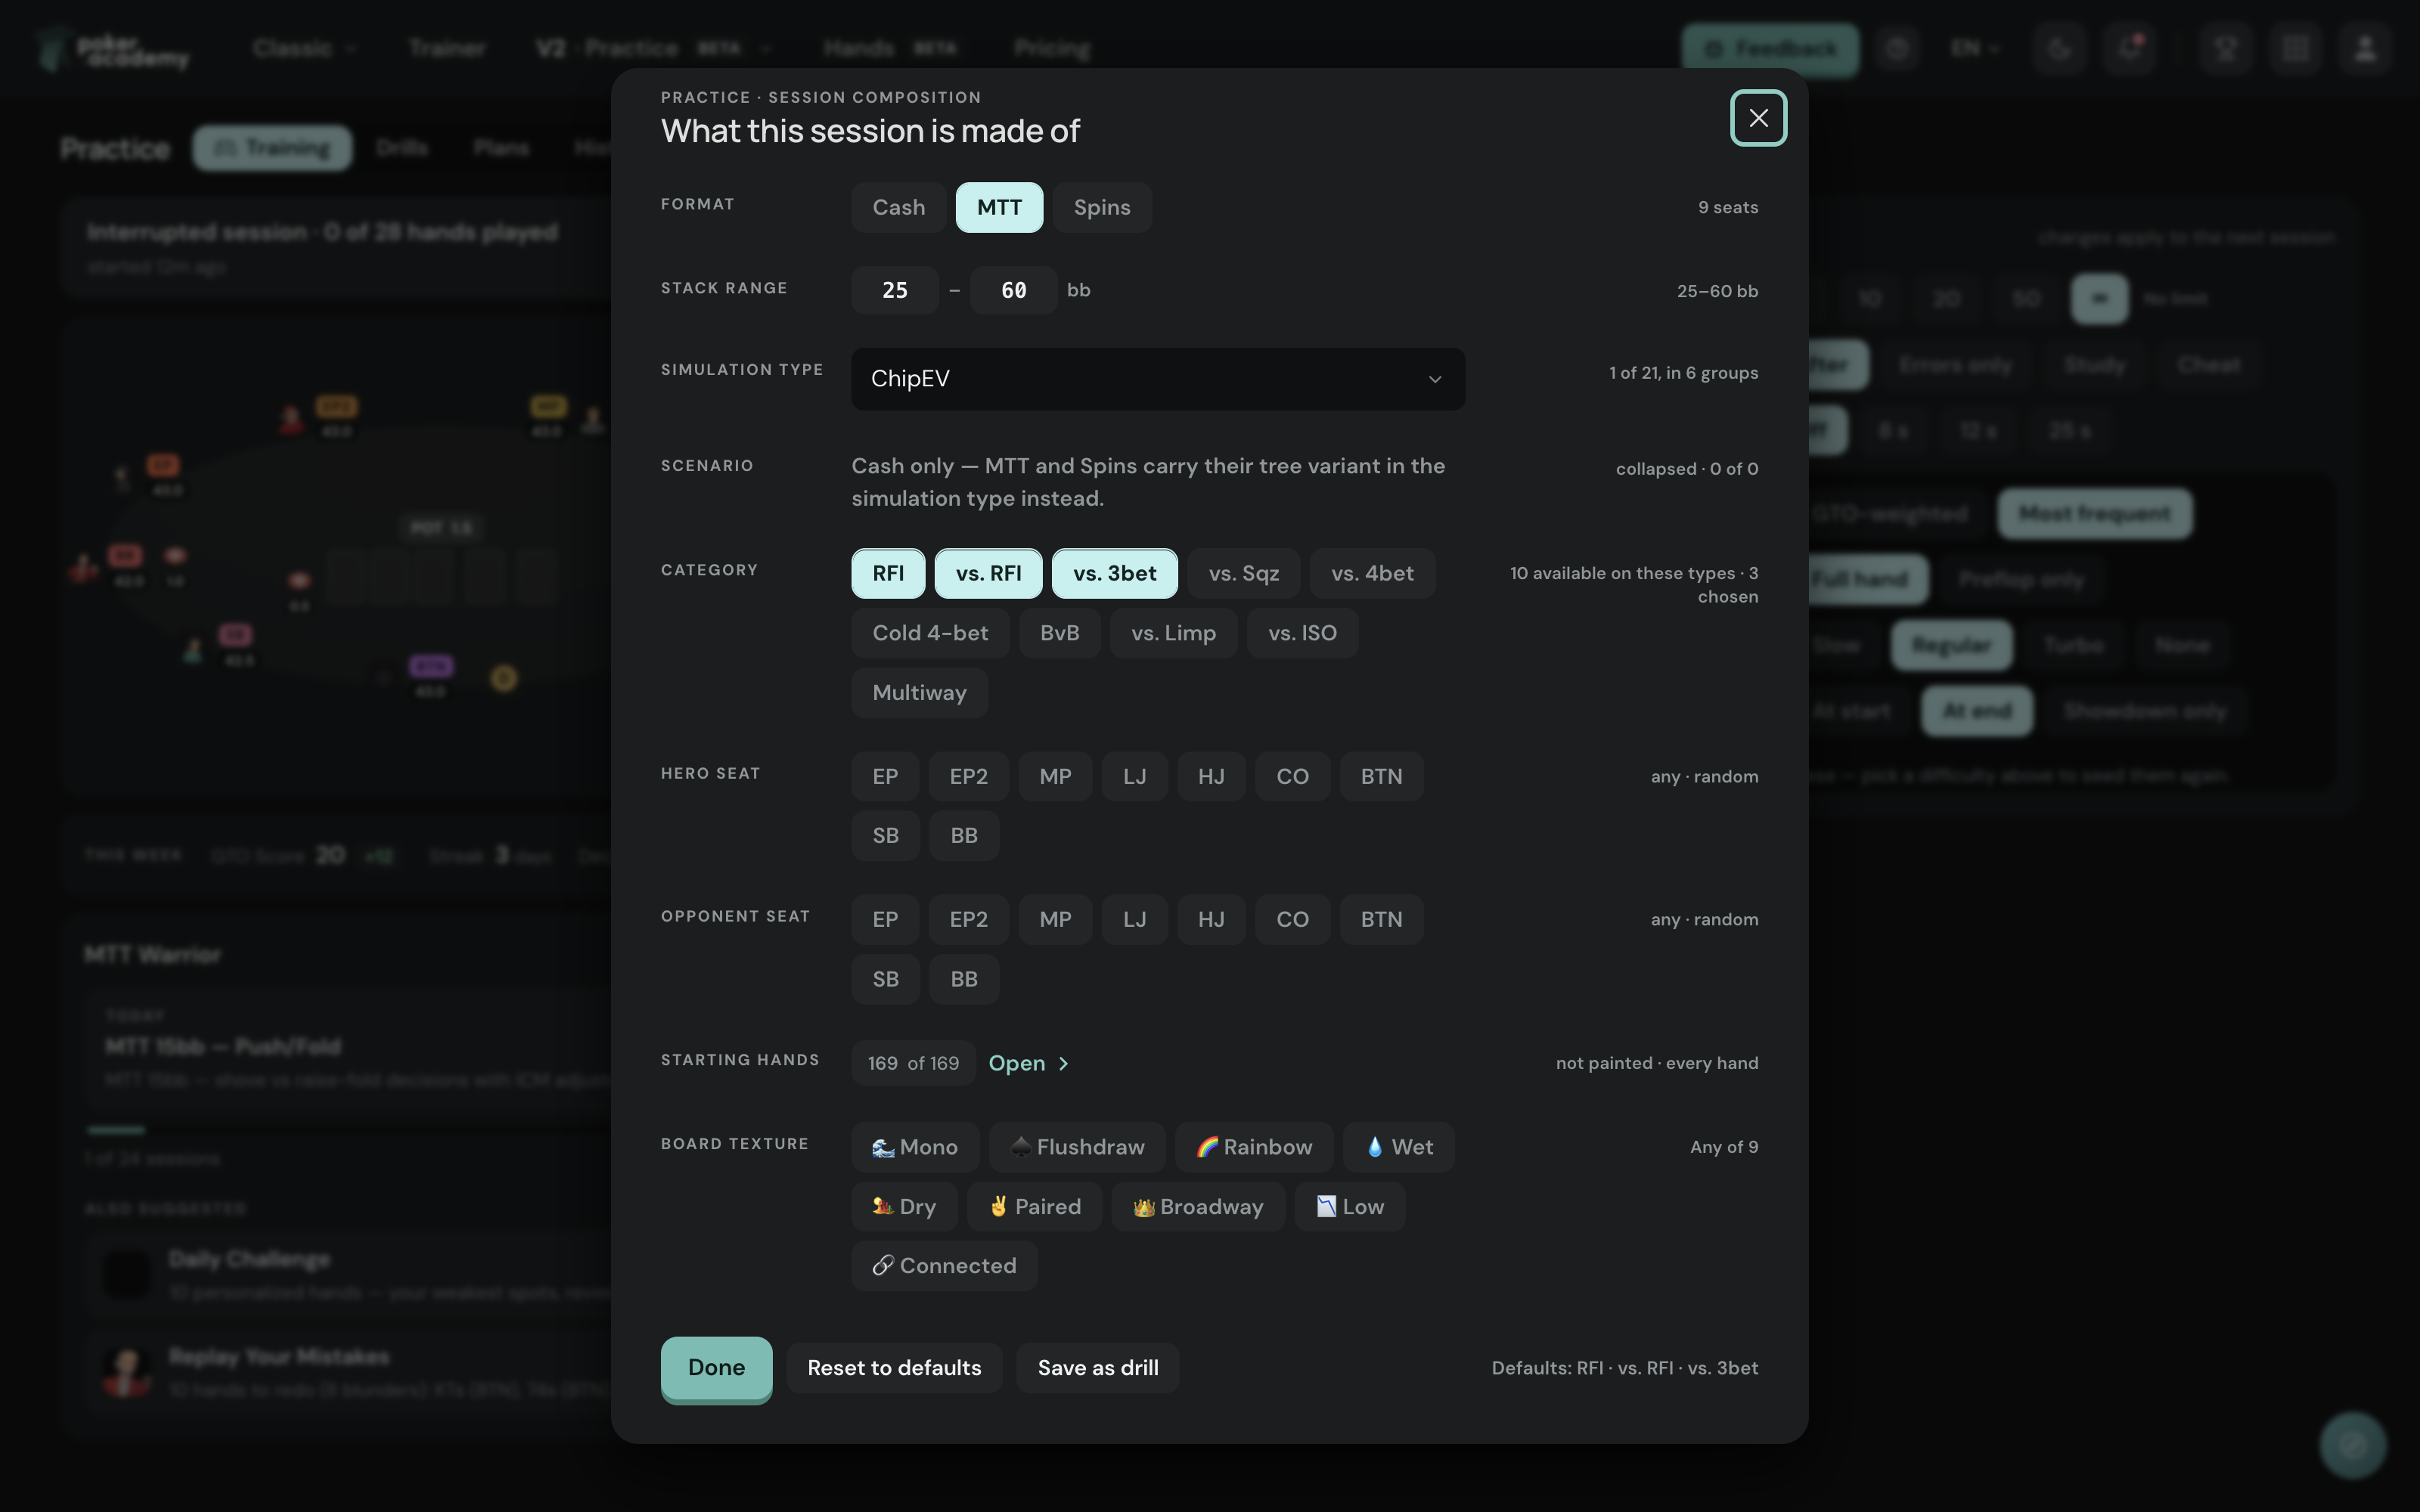Image resolution: width=2420 pixels, height=1512 pixels.
Task: Open the Training tab behind the dialog
Action: click(x=272, y=148)
